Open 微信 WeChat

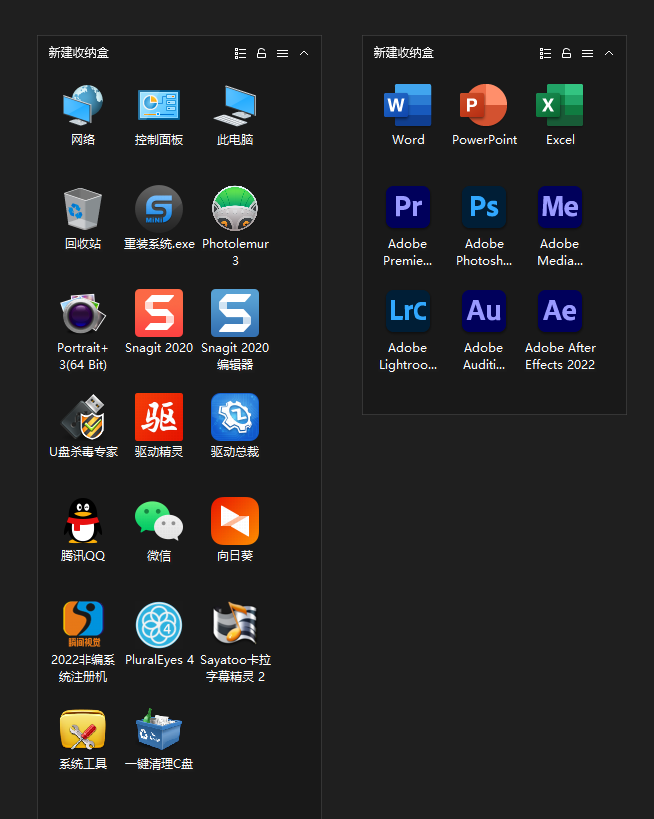[x=159, y=521]
